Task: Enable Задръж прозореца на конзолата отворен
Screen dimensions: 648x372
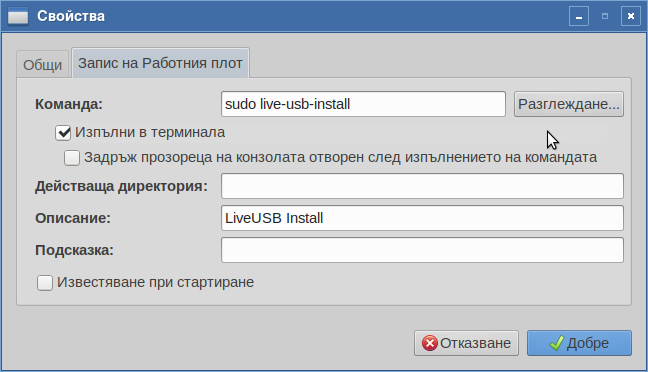Action: coord(72,158)
